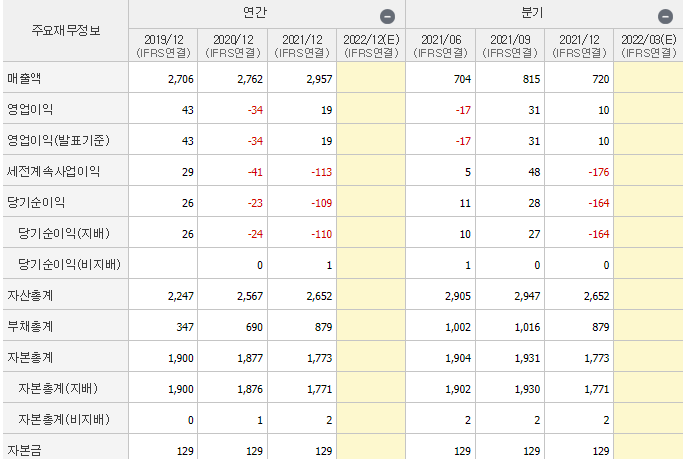Click 세전계속사업이익 value 48
This screenshot has width=687, height=459.
534,172
